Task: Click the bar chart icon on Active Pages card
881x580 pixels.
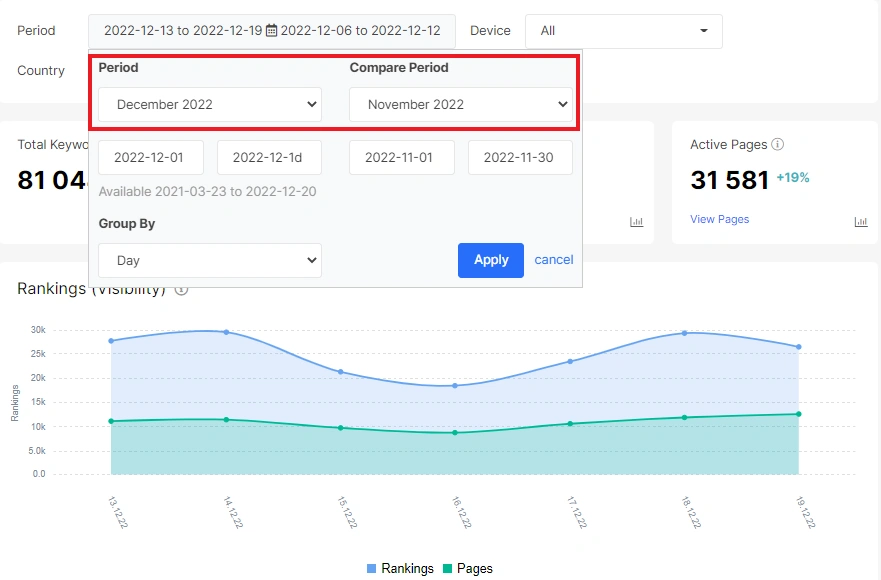Action: (861, 222)
